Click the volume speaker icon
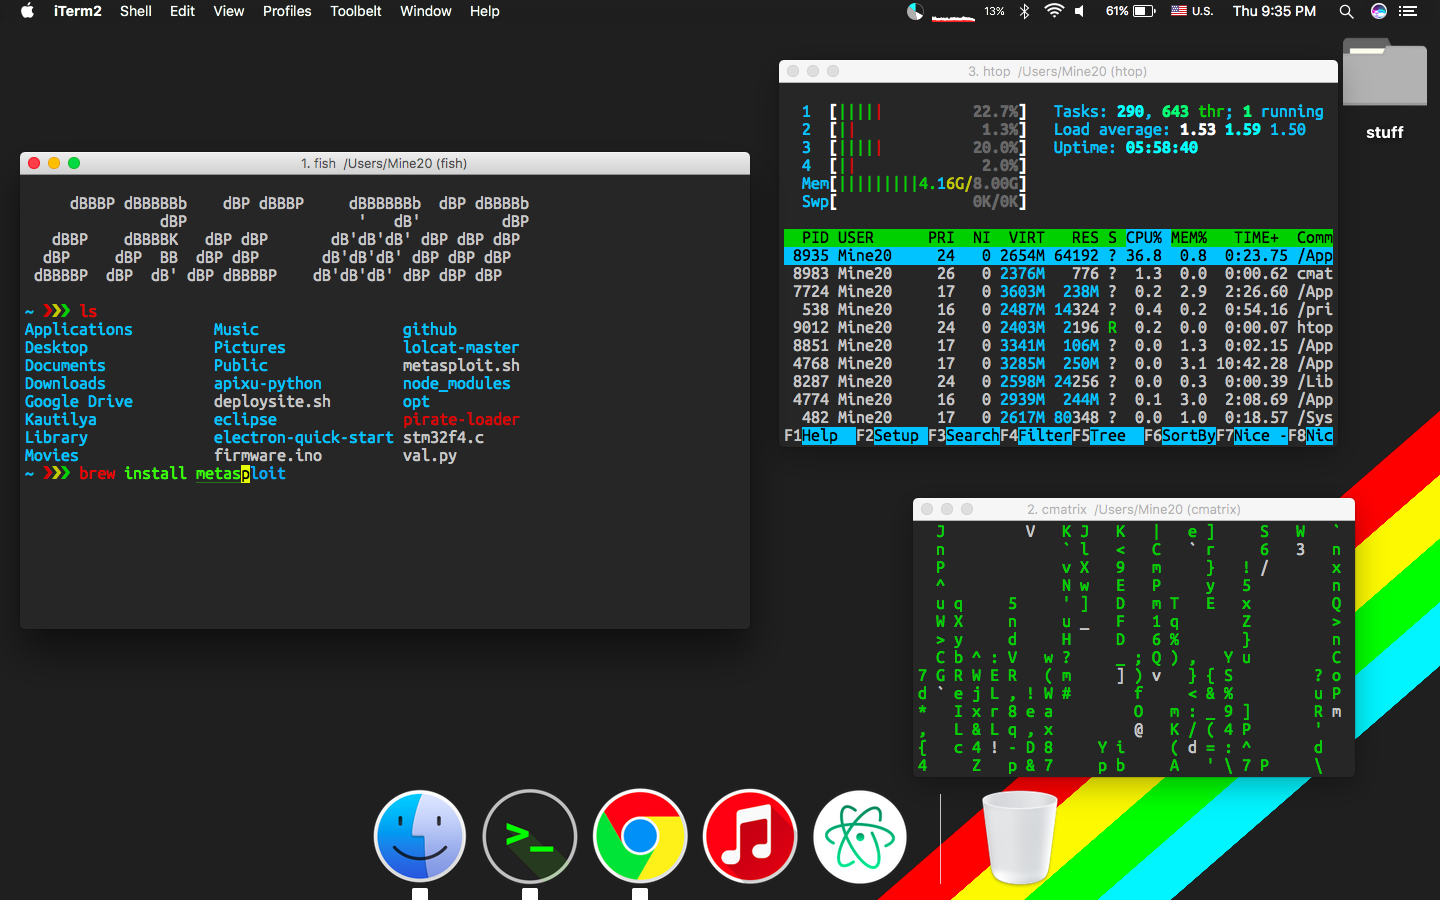Viewport: 1440px width, 900px height. (1080, 11)
